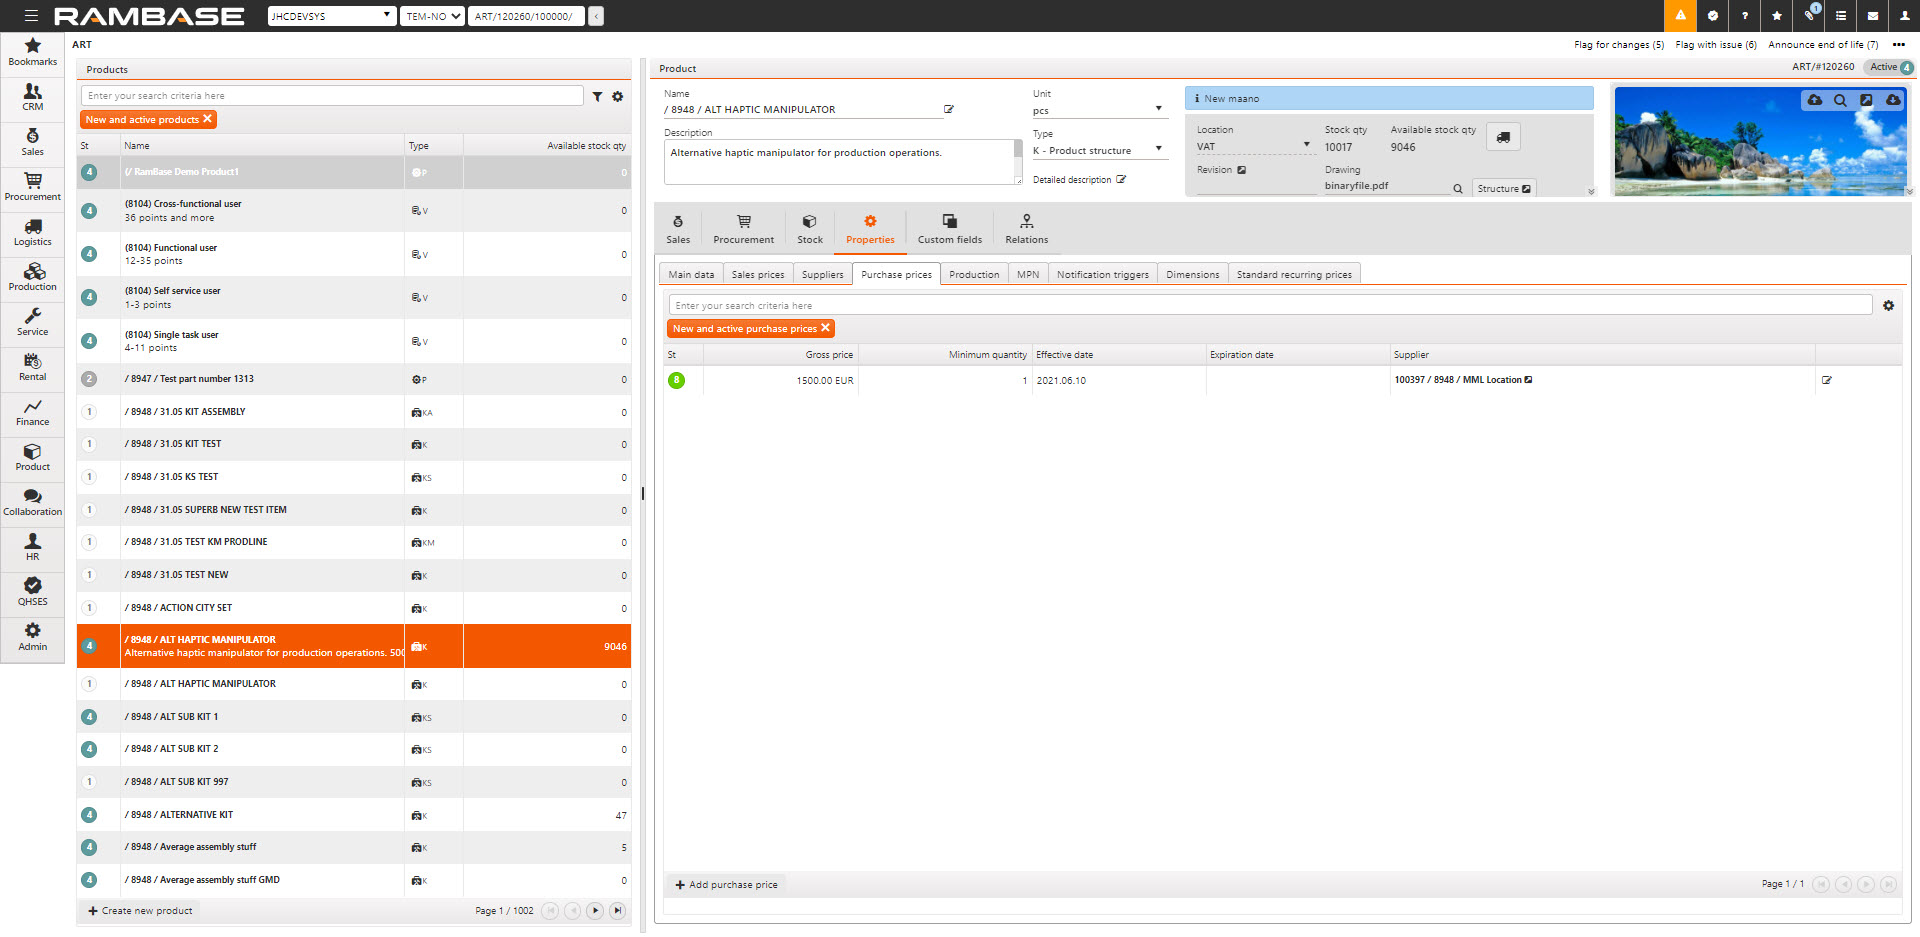
Task: Click the filter funnel icon in Products
Action: 597,97
